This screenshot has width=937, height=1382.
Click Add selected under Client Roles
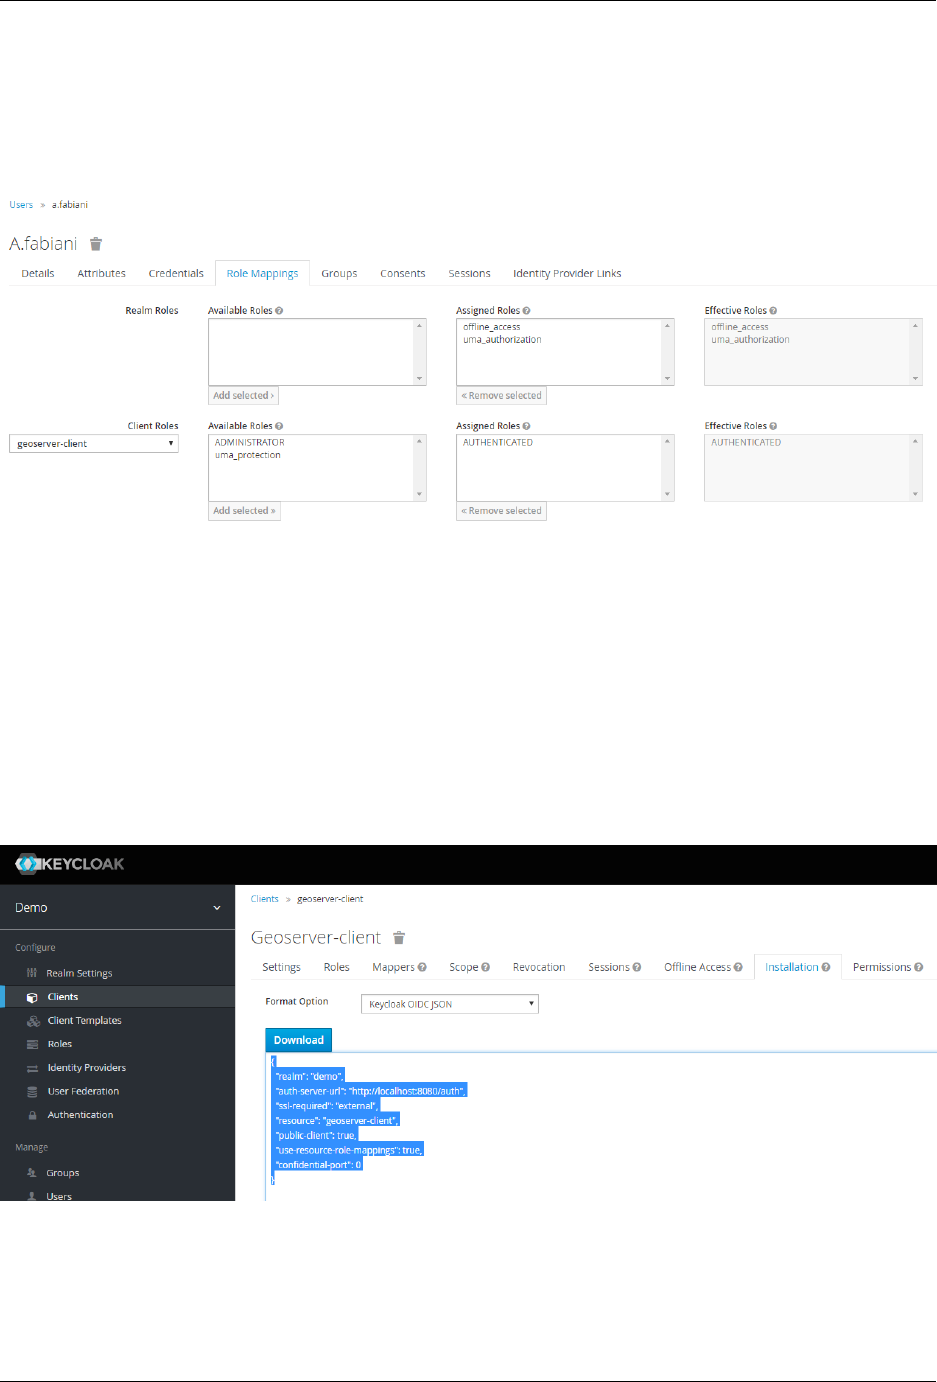[x=244, y=511]
